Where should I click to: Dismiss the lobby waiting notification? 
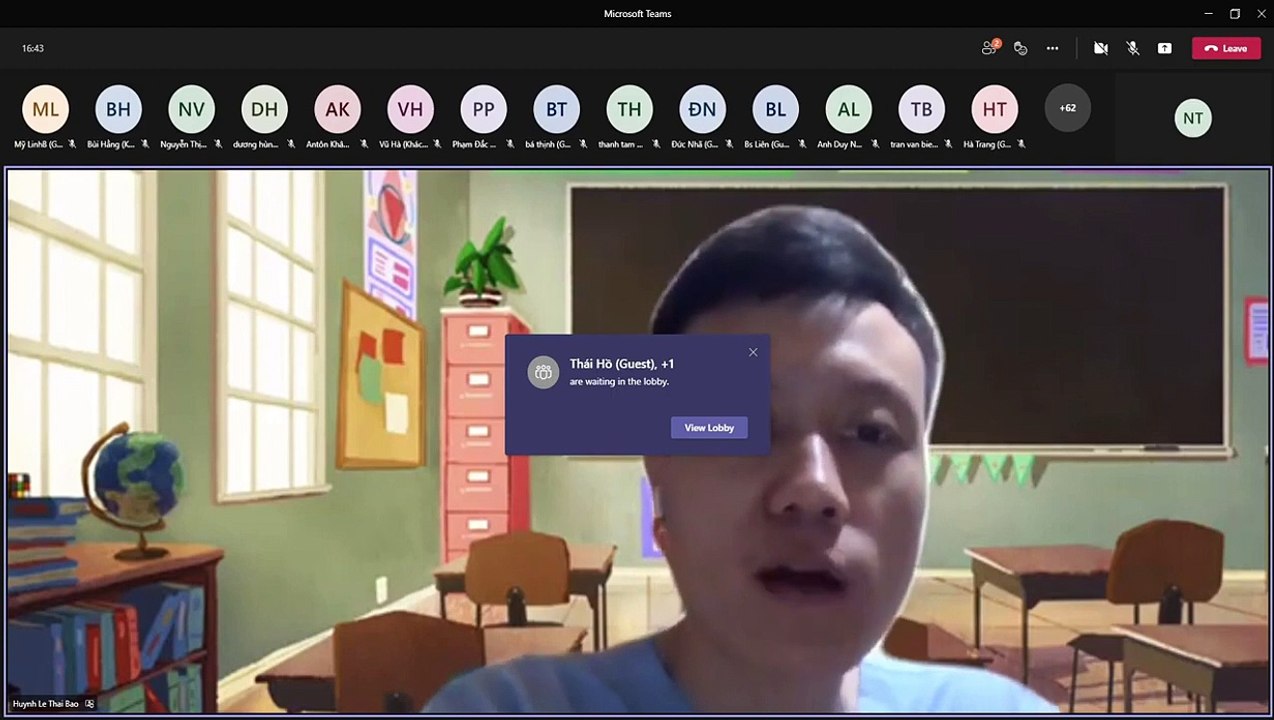point(753,352)
